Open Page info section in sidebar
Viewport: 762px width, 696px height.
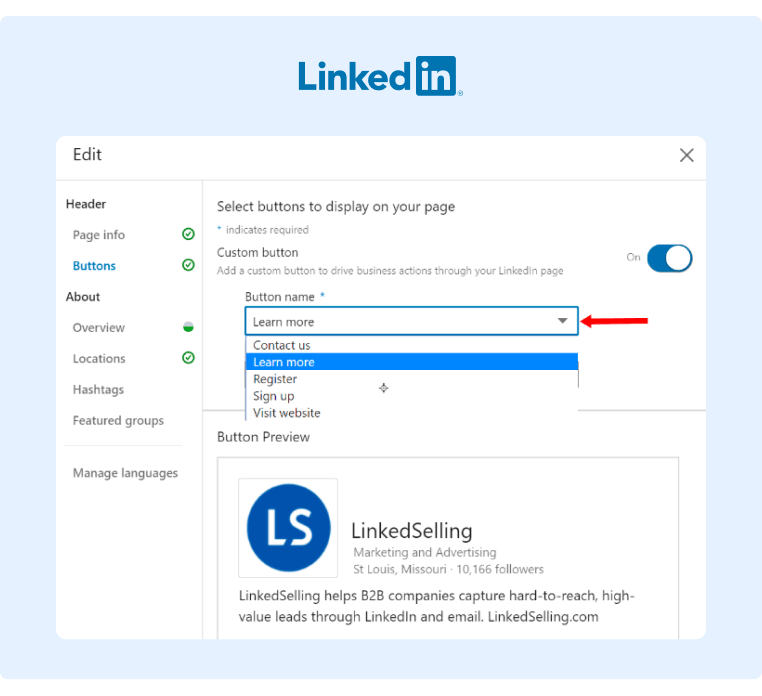[x=99, y=235]
